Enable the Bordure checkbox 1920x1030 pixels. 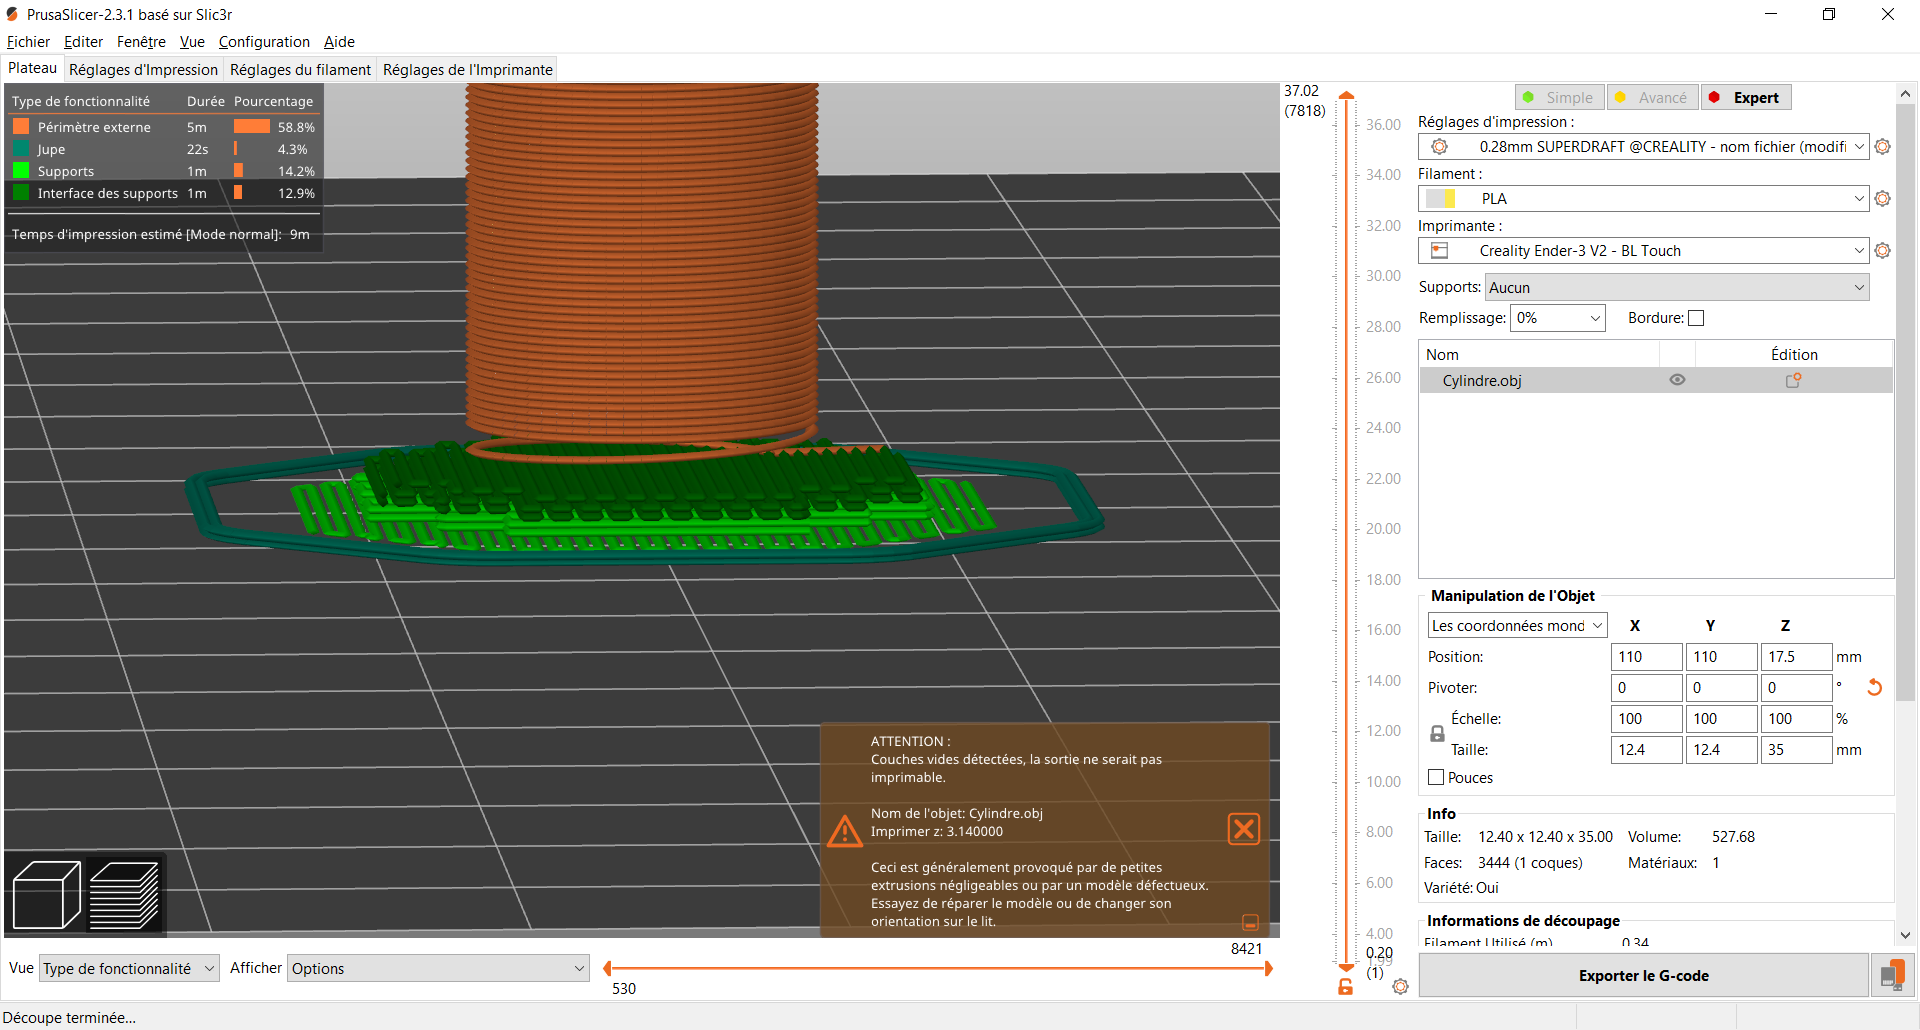coord(1696,318)
